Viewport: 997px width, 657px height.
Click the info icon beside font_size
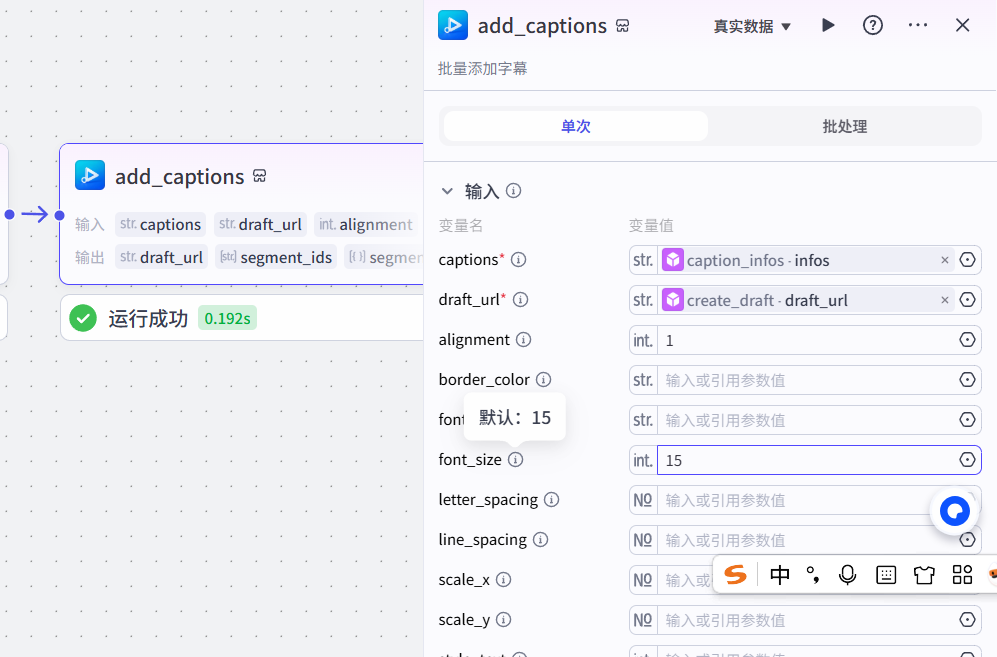515,460
